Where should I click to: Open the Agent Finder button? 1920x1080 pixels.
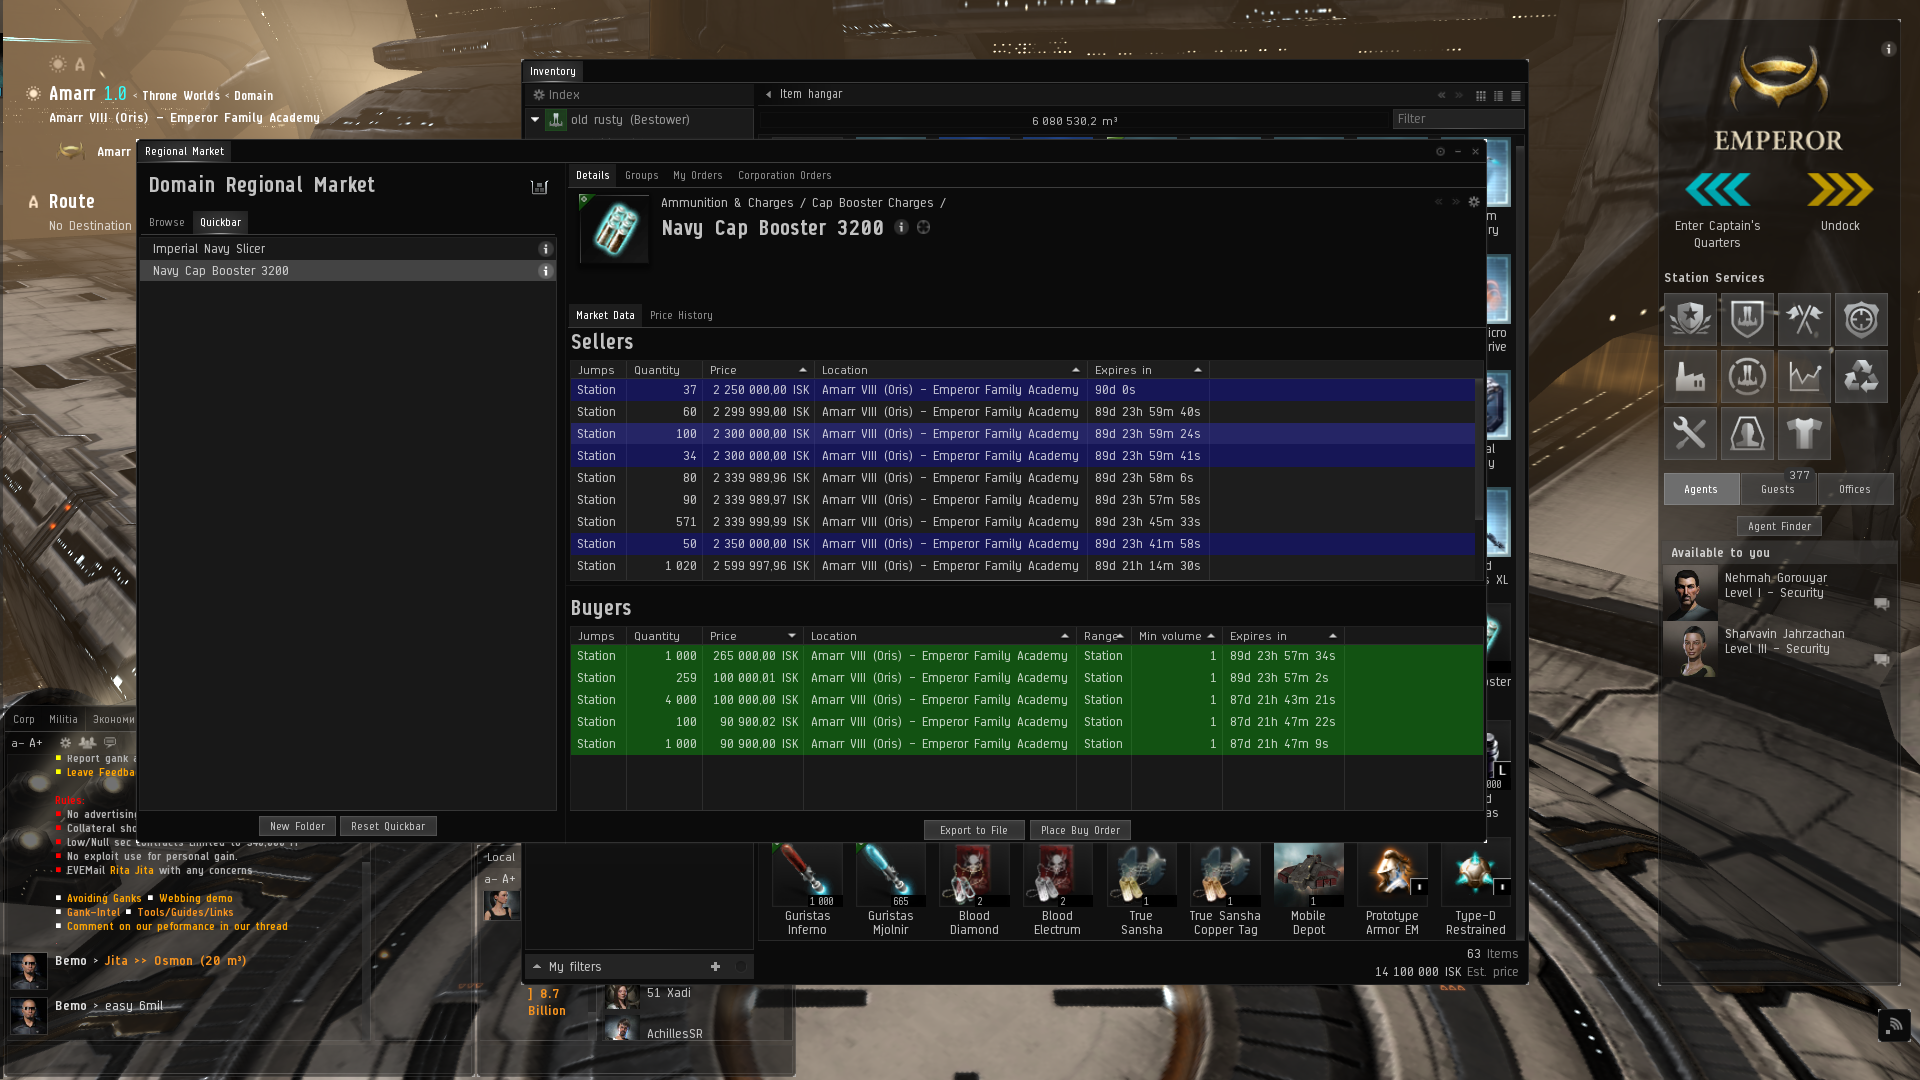pos(1779,527)
